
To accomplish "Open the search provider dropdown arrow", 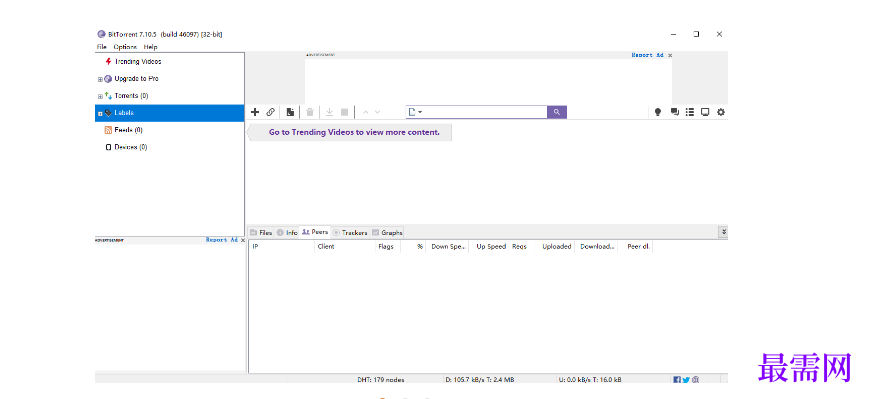I will tap(420, 112).
